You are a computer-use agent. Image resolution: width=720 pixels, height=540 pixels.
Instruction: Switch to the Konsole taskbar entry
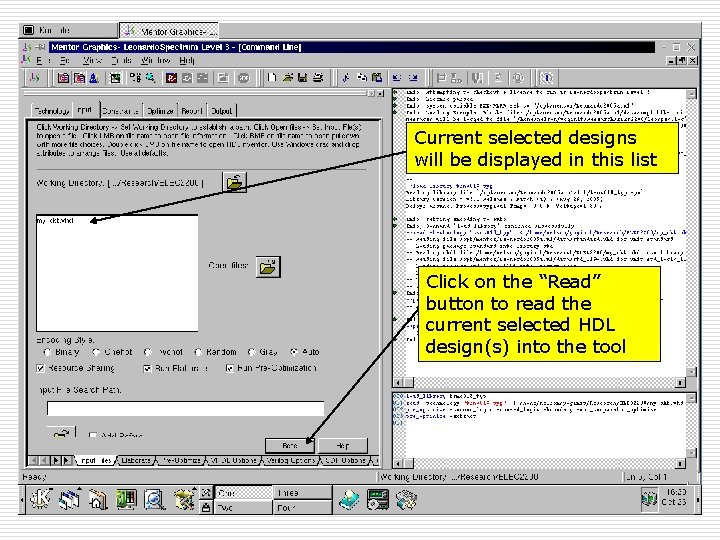(68, 30)
